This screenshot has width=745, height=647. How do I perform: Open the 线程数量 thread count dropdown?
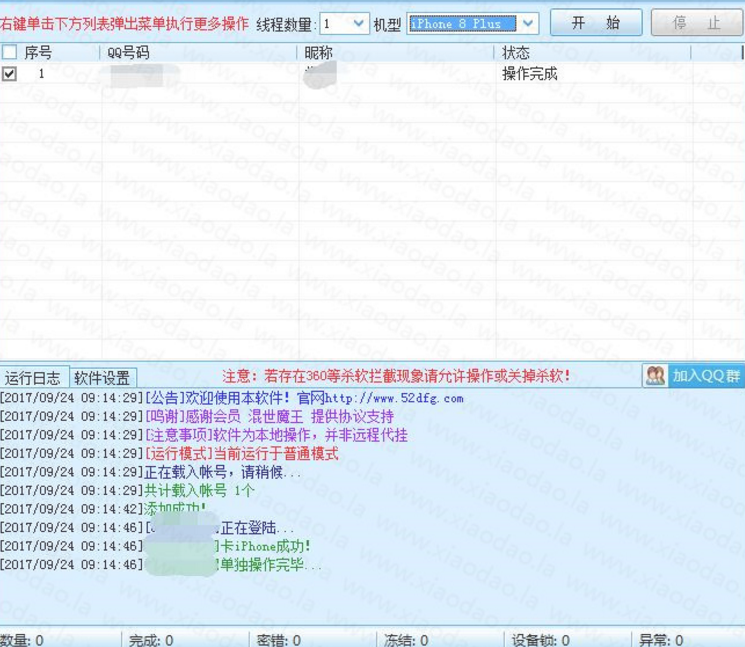(x=359, y=23)
